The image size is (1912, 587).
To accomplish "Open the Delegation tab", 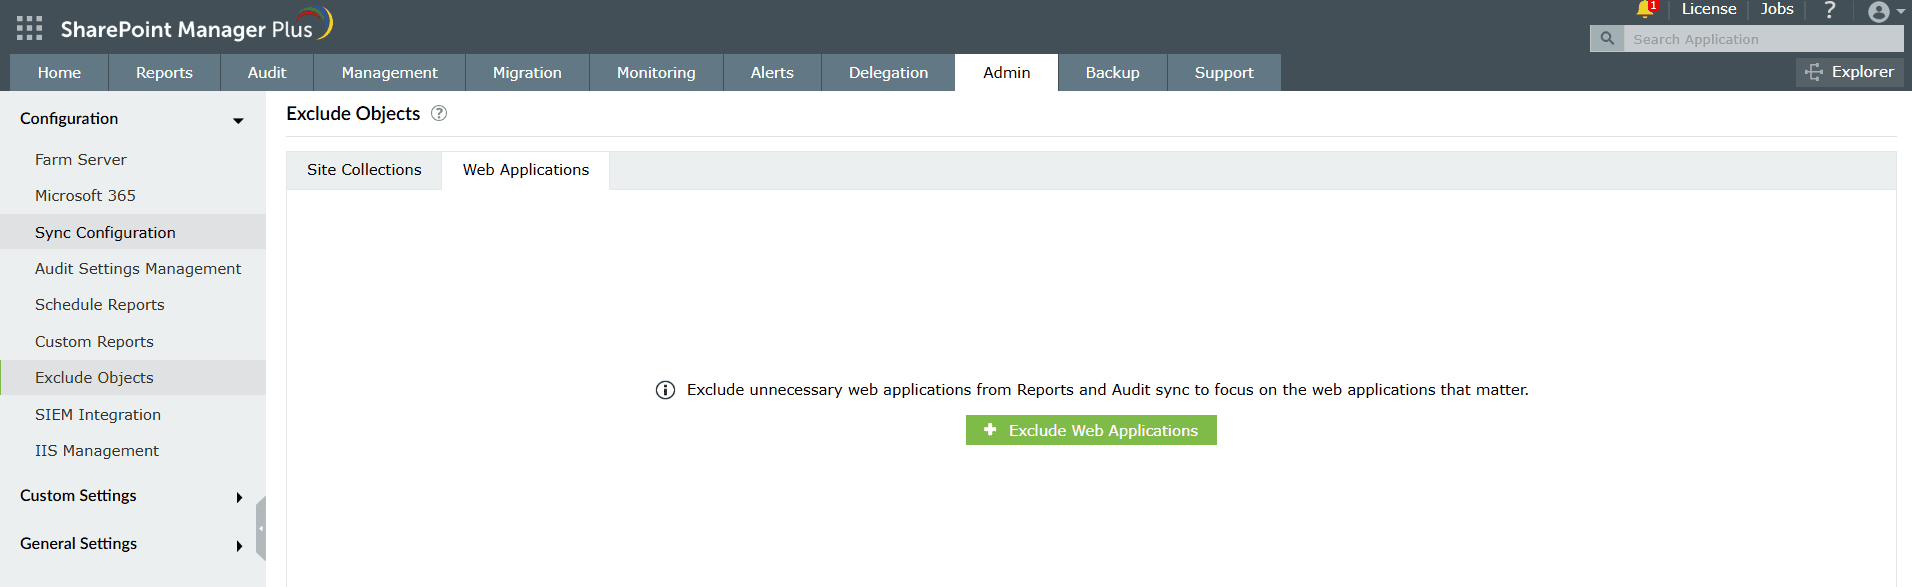I will (888, 73).
